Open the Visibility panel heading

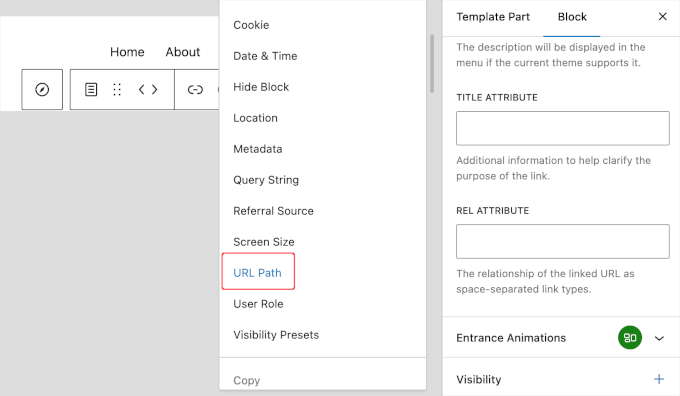pos(479,380)
